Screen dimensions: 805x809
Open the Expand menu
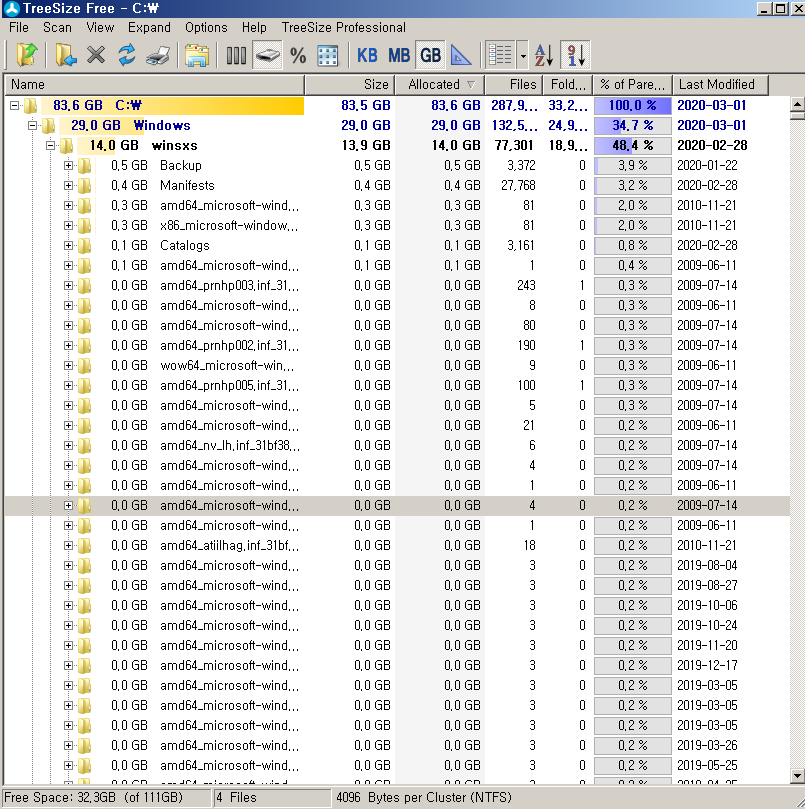(x=149, y=27)
